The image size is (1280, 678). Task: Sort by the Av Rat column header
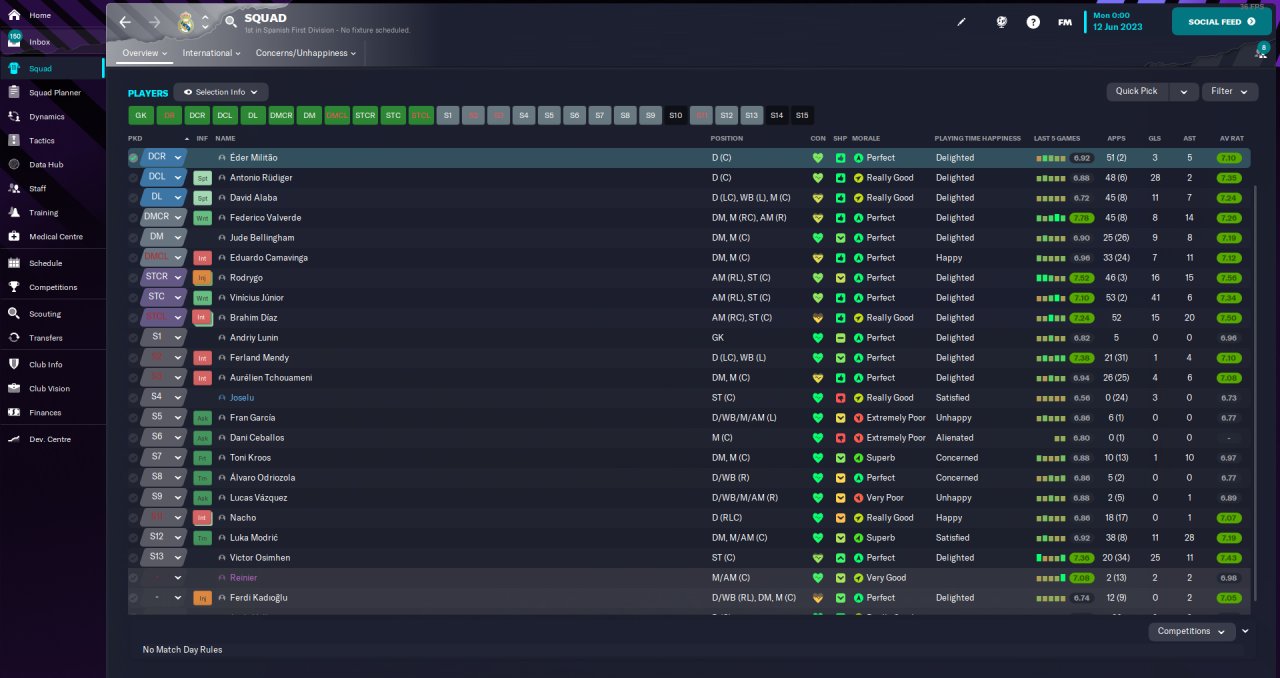pos(1231,138)
